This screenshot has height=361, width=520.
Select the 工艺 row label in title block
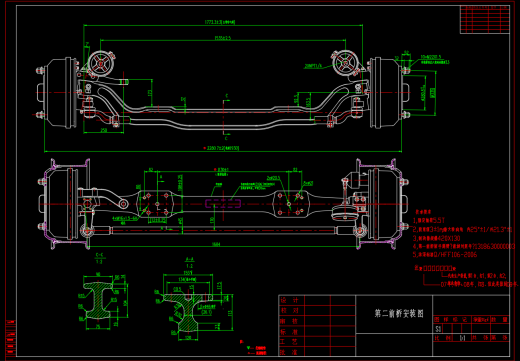coord(289,342)
